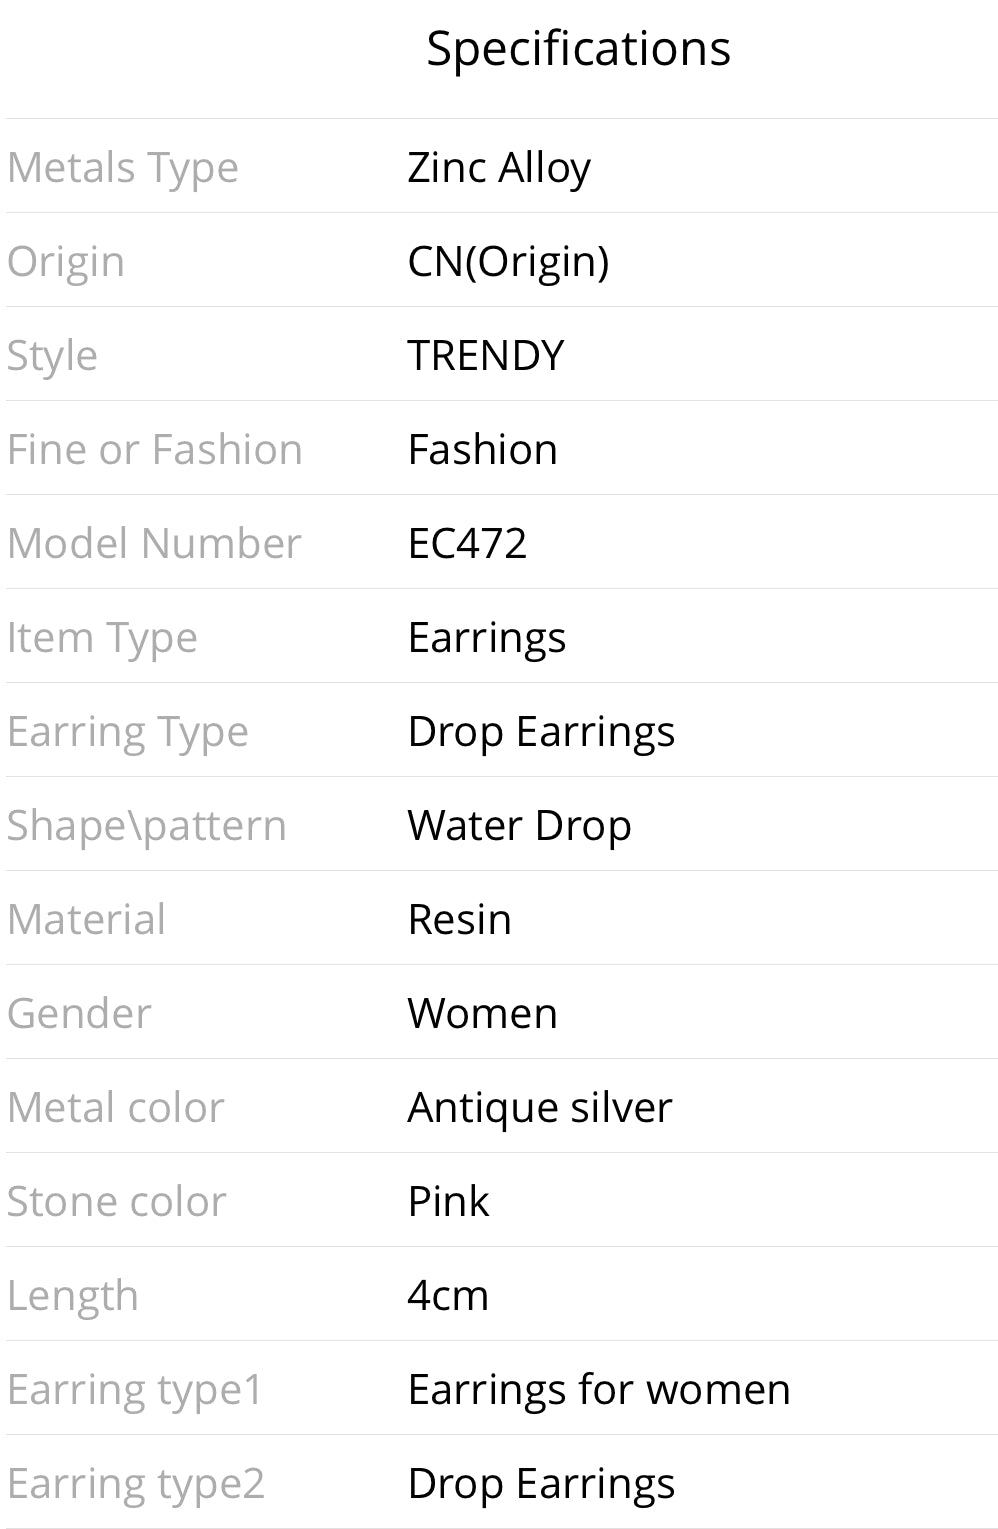This screenshot has width=998, height=1529.
Task: Click the Stone color label
Action: (x=116, y=1201)
